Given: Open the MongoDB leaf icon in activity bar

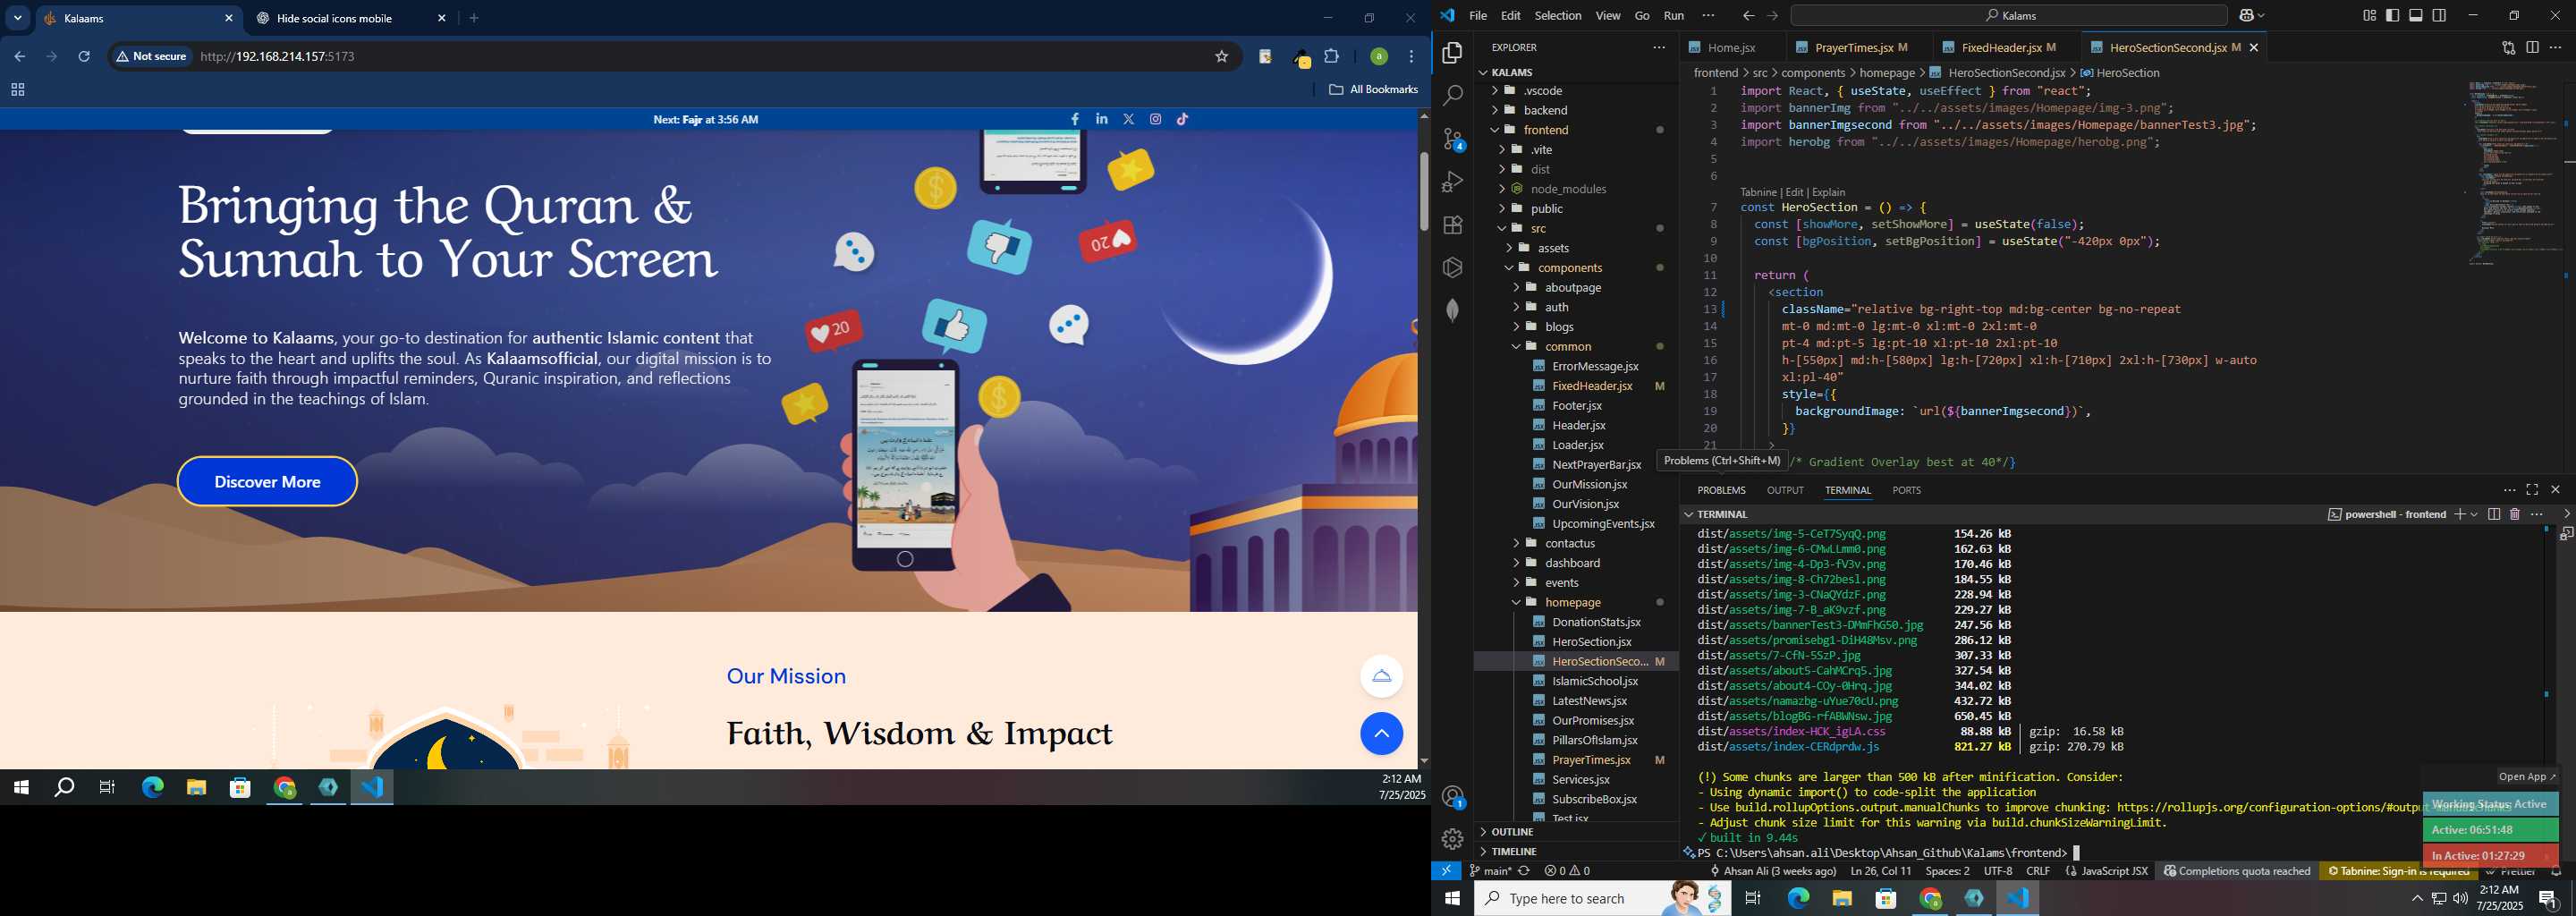Looking at the screenshot, I should click(1452, 310).
